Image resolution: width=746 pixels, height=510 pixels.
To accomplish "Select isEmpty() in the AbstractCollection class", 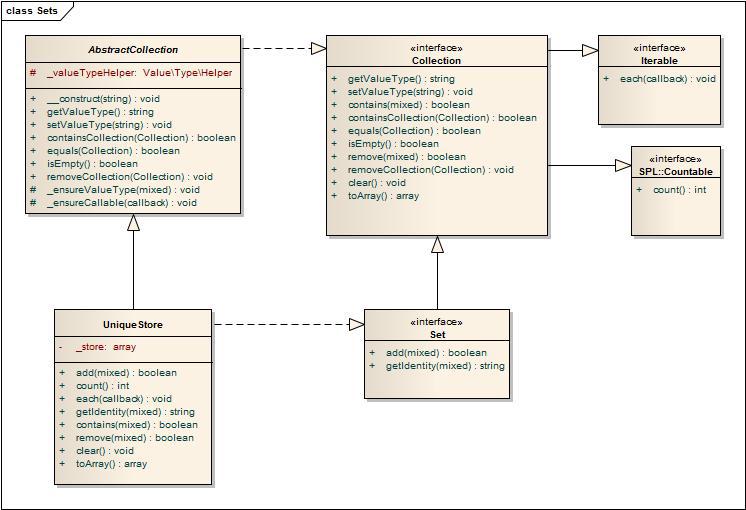I will point(84,164).
